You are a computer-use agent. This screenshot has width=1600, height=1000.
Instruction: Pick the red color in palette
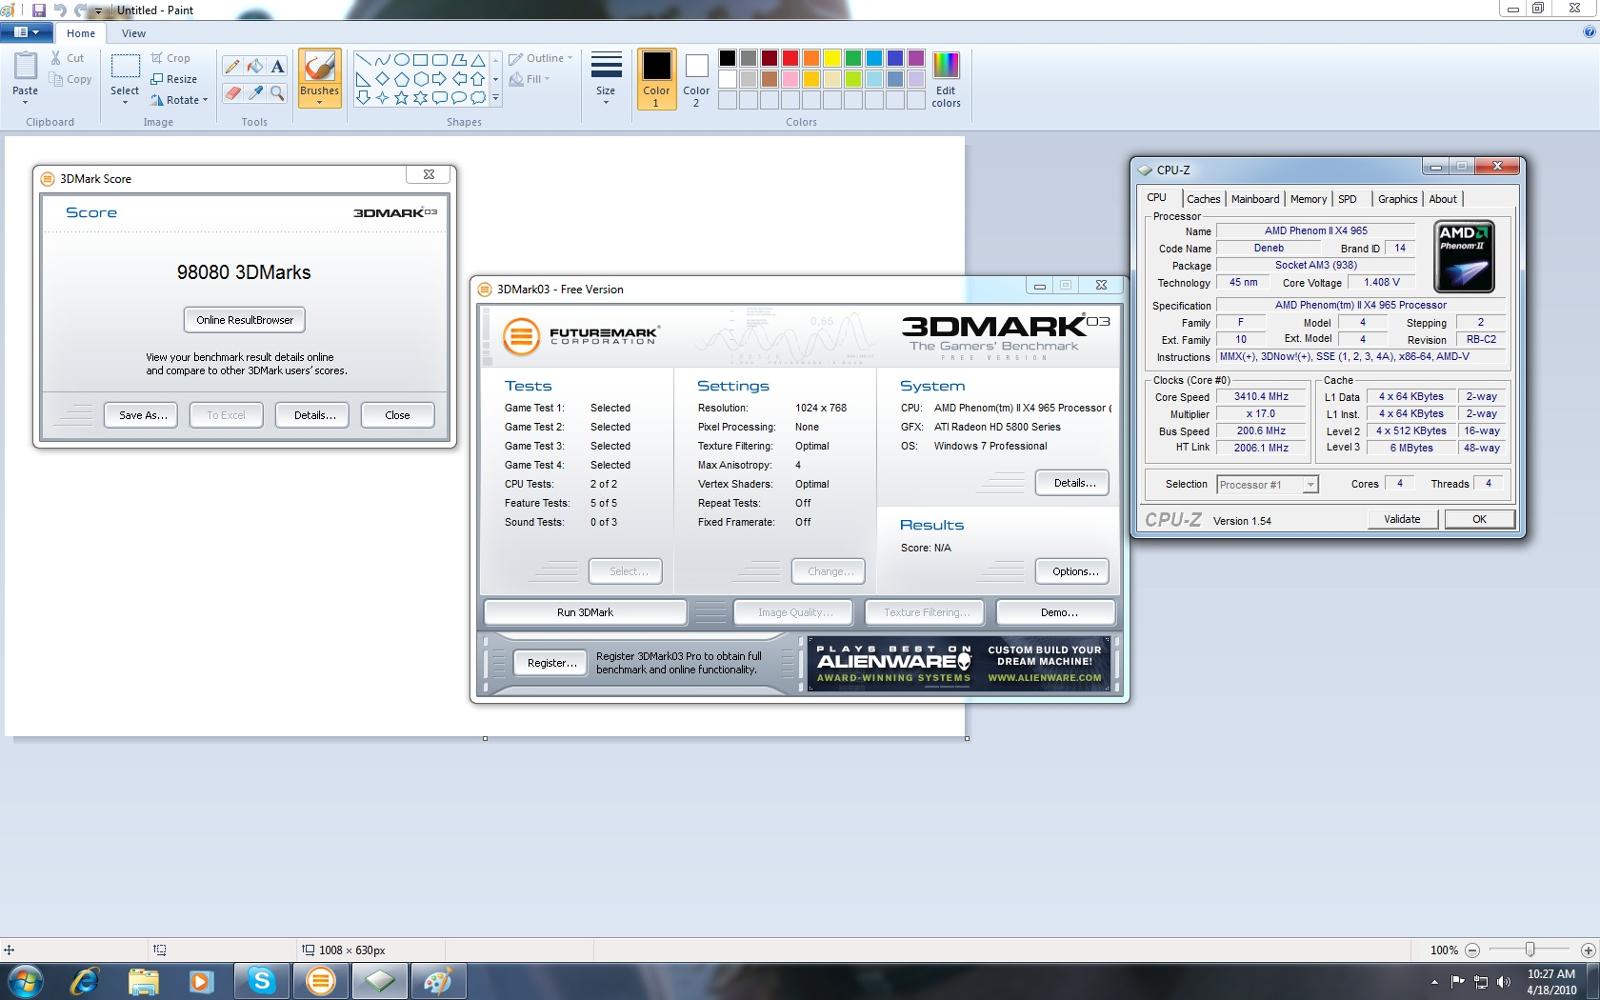[790, 58]
